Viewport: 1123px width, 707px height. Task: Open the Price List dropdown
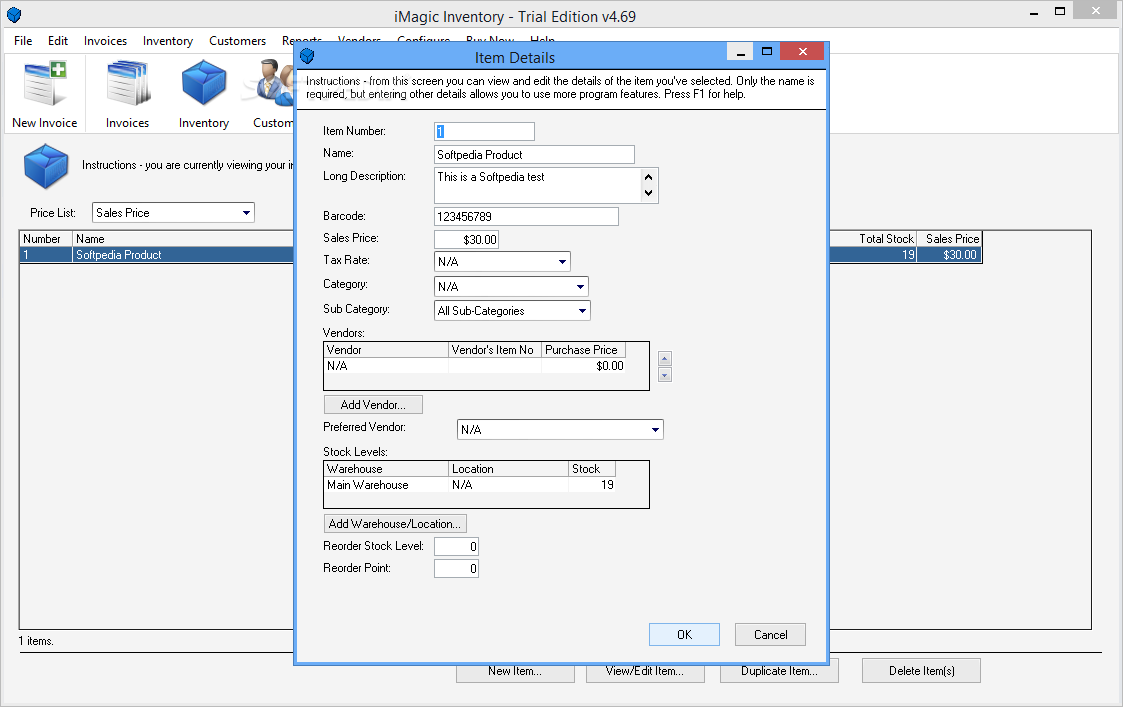tap(246, 213)
